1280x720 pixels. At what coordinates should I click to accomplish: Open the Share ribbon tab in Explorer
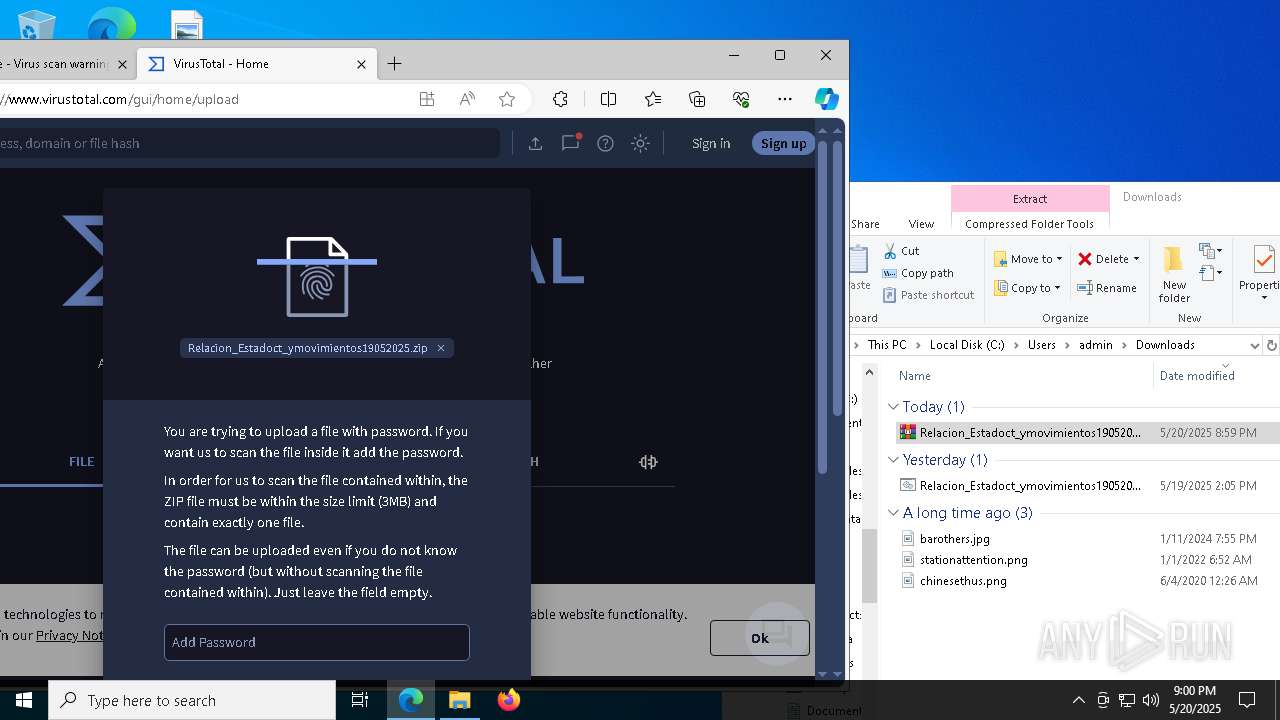click(865, 224)
